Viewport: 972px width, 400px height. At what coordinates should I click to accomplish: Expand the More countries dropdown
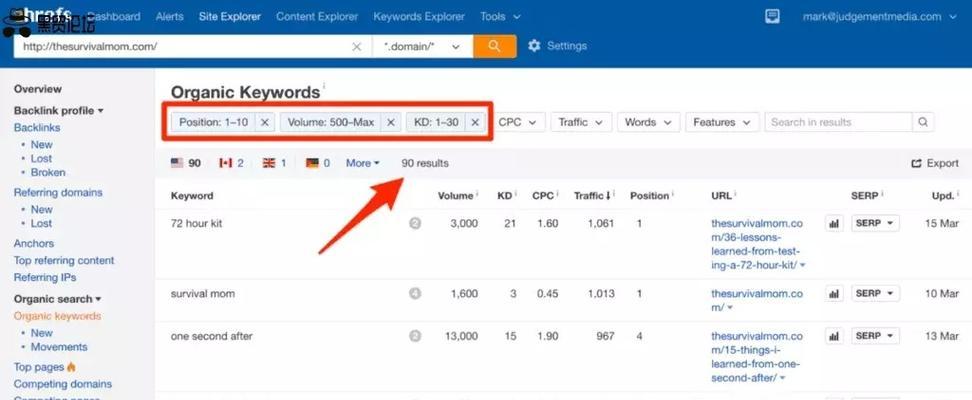point(363,163)
